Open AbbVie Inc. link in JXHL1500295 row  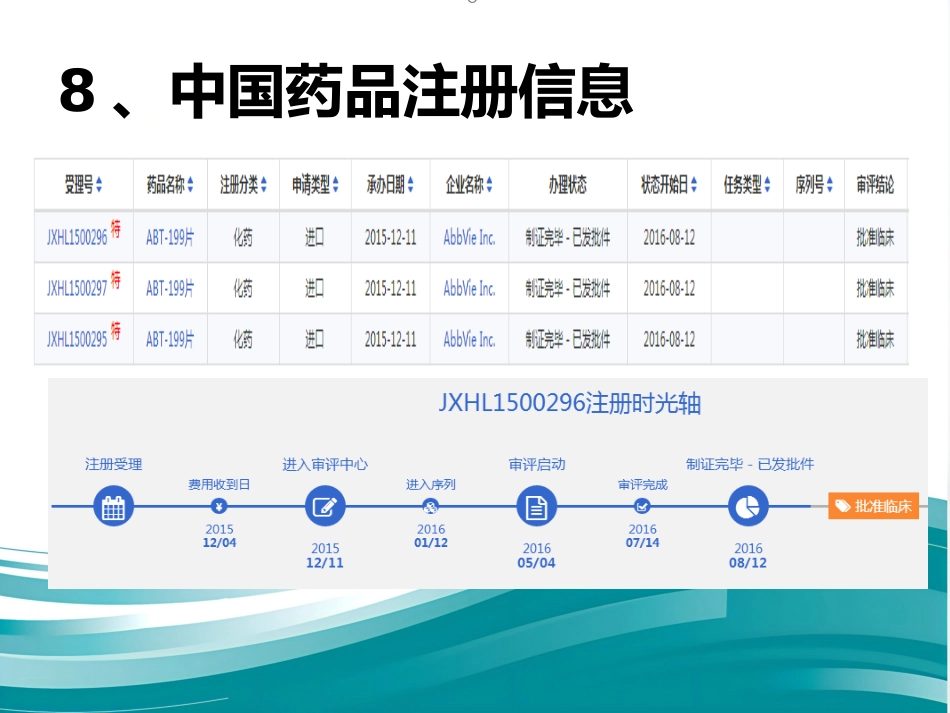tap(470, 339)
